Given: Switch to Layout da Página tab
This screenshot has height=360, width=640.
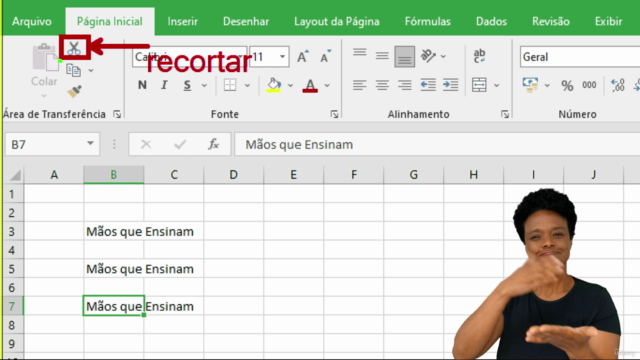Looking at the screenshot, I should pyautogui.click(x=337, y=21).
